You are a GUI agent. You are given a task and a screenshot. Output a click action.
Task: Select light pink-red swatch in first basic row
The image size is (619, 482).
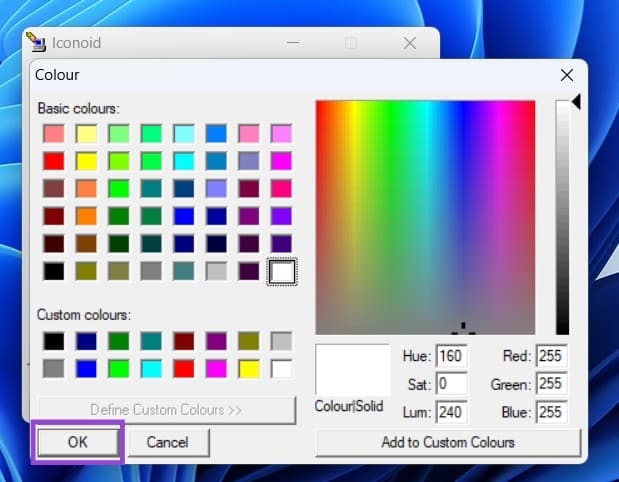[54, 133]
